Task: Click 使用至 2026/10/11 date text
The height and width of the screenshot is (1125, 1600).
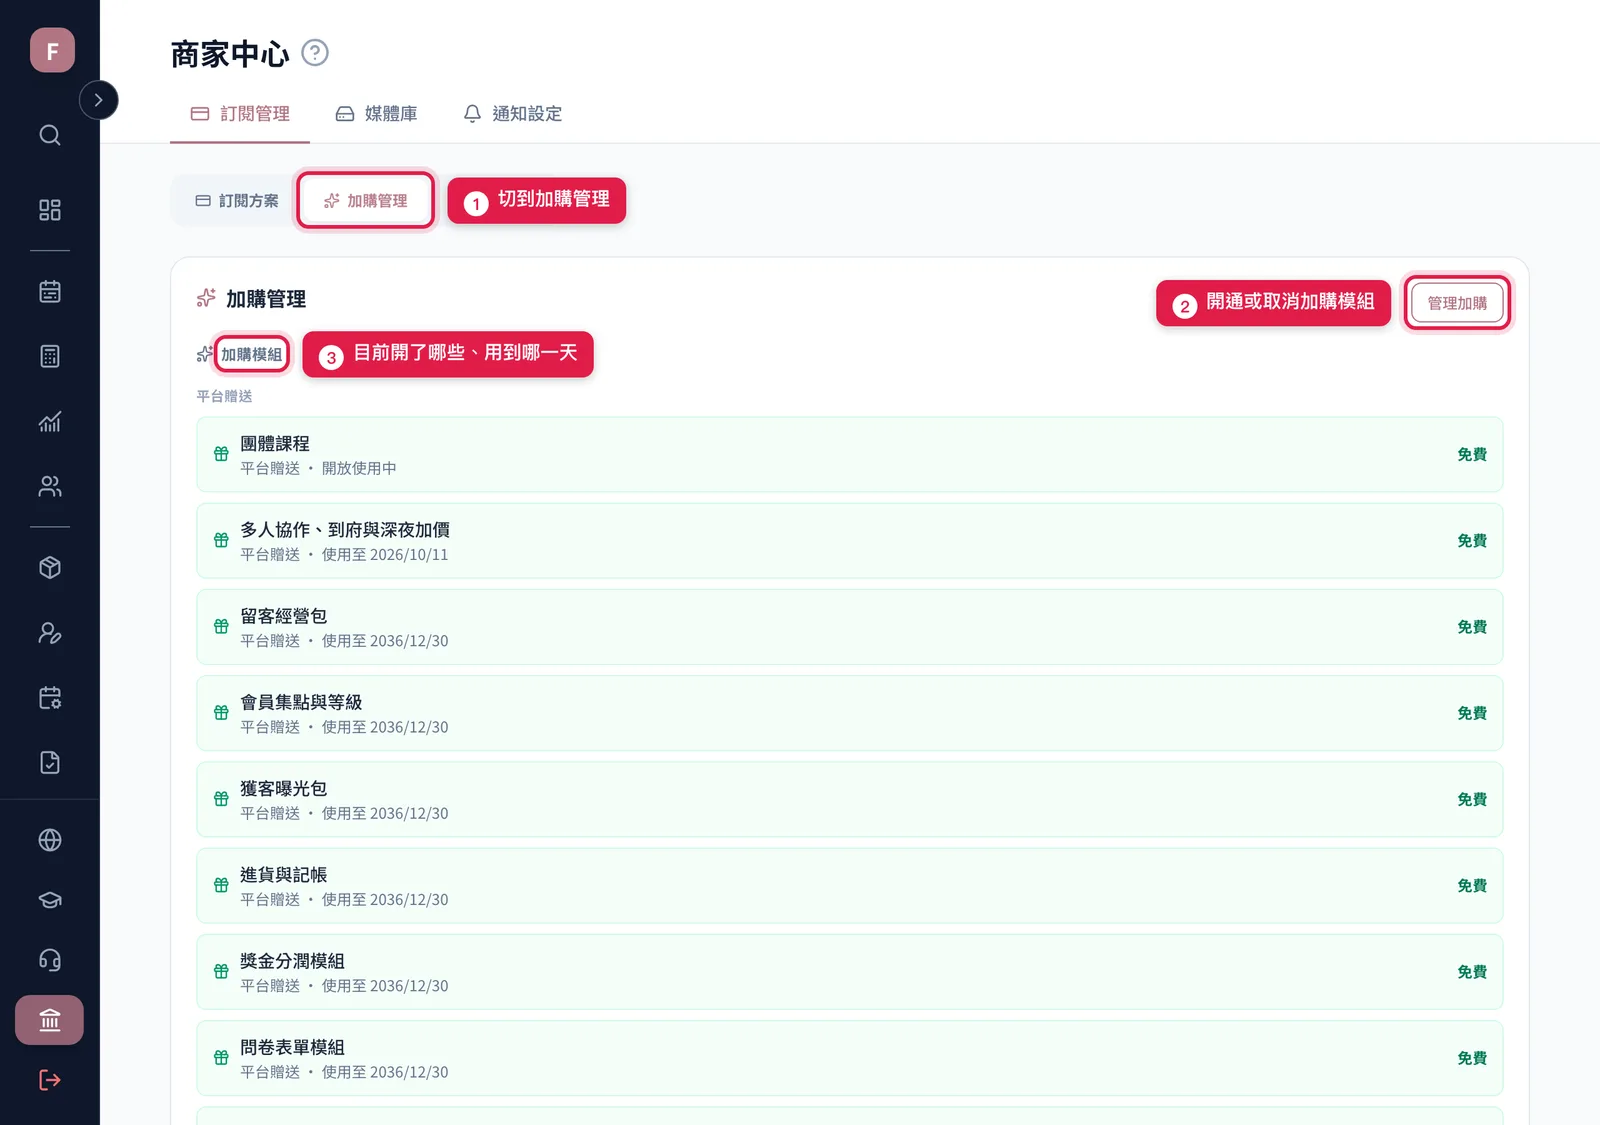Action: tap(385, 555)
